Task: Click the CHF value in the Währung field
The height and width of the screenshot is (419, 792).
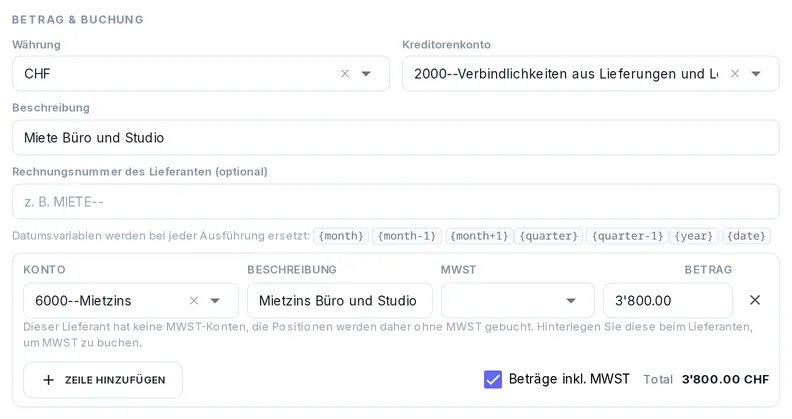Action: (x=37, y=74)
